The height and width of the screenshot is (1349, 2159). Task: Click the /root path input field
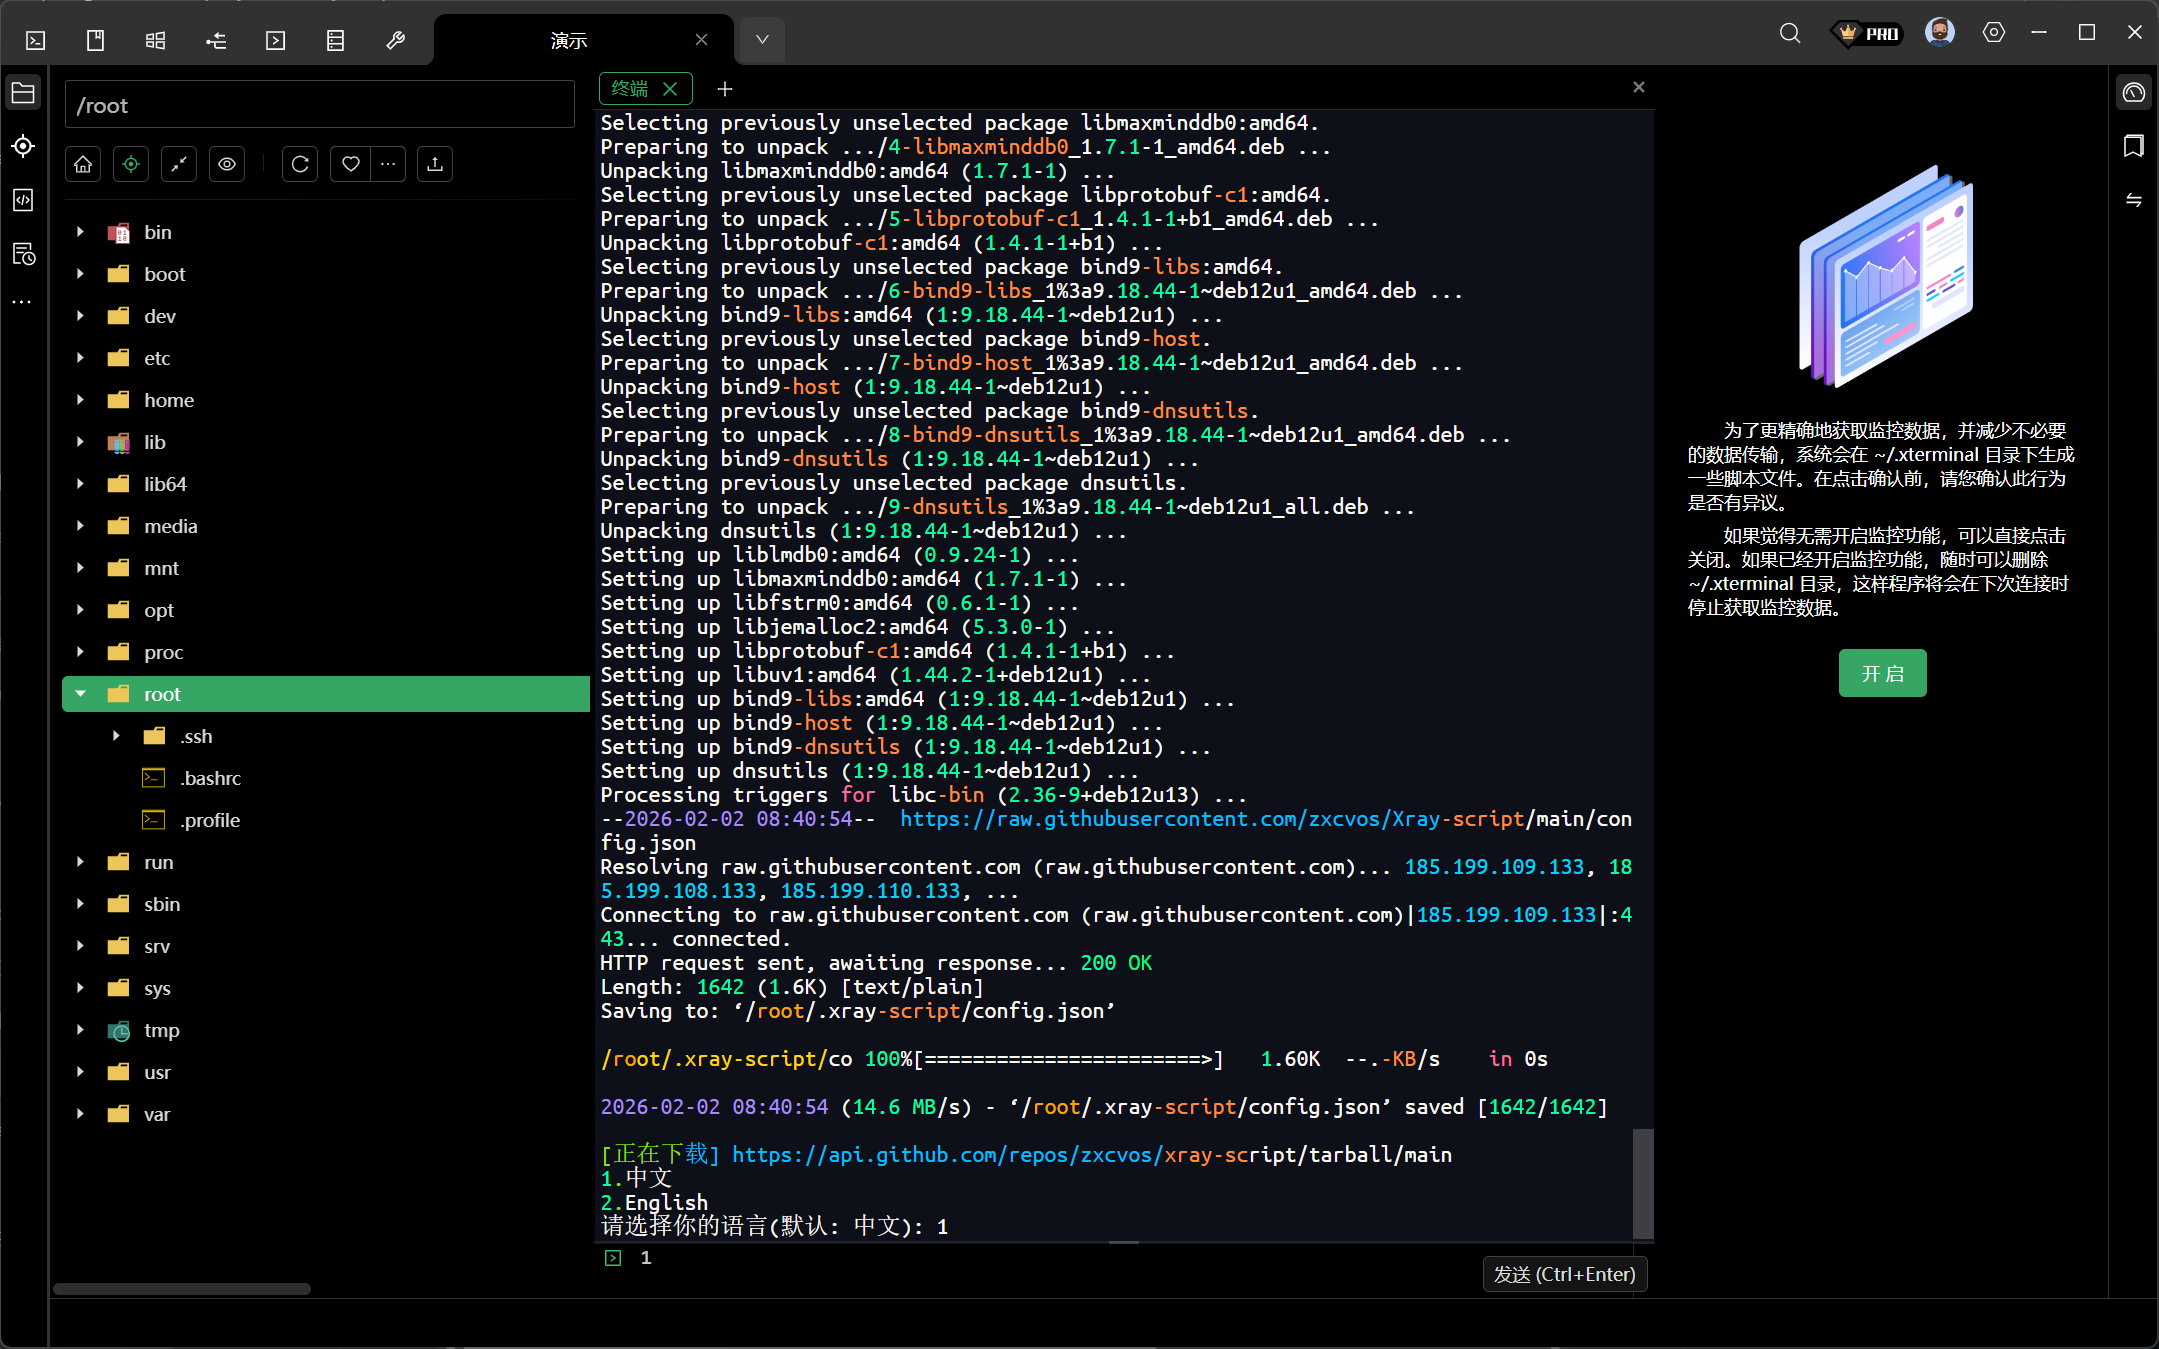coord(320,105)
